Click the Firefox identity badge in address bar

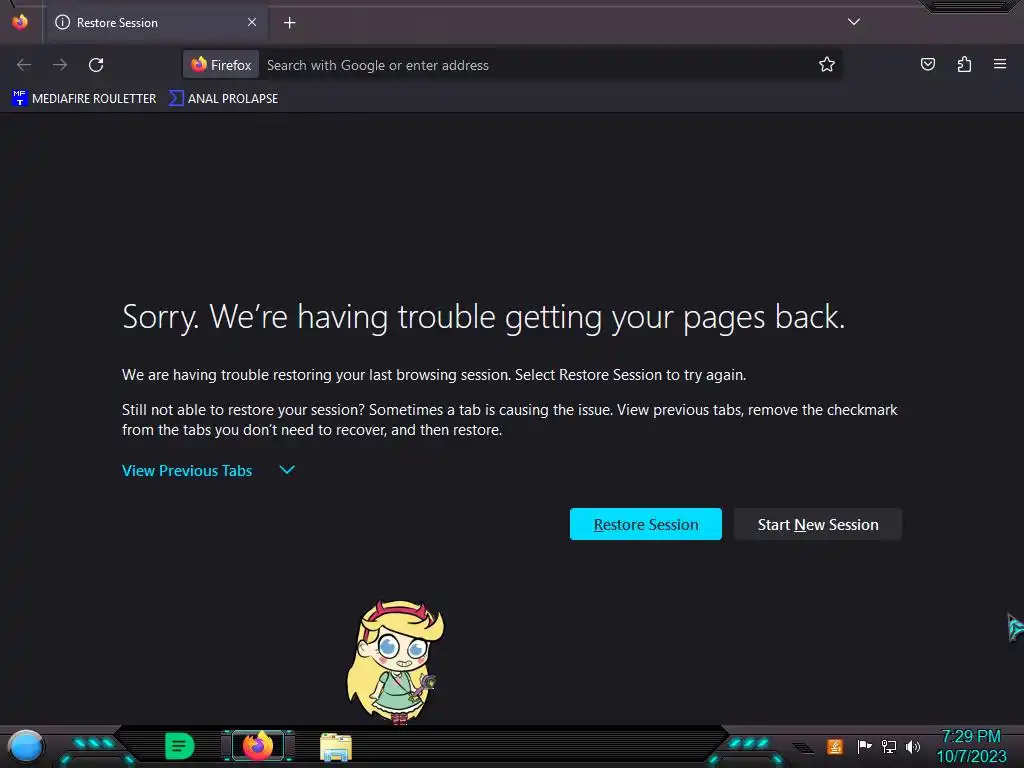point(221,65)
